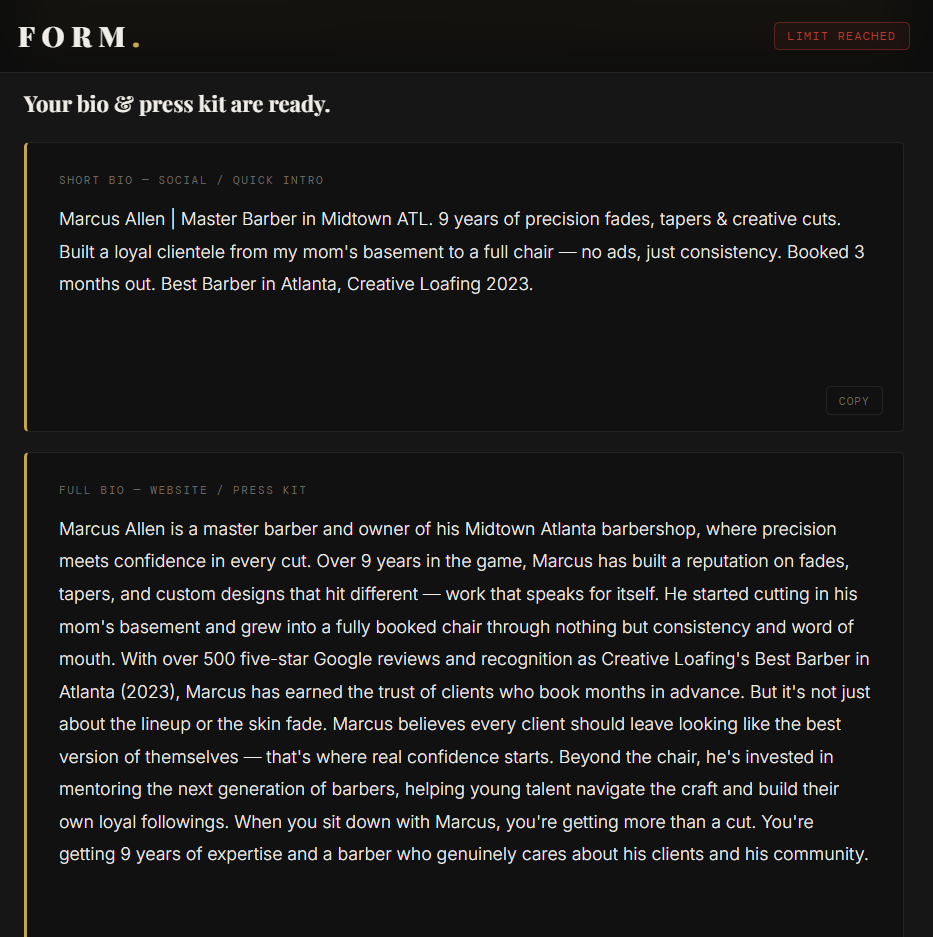This screenshot has height=937, width=933.
Task: Select the SHORT BIO — SOCIAL / QUICK INTRO label
Action: coord(191,180)
